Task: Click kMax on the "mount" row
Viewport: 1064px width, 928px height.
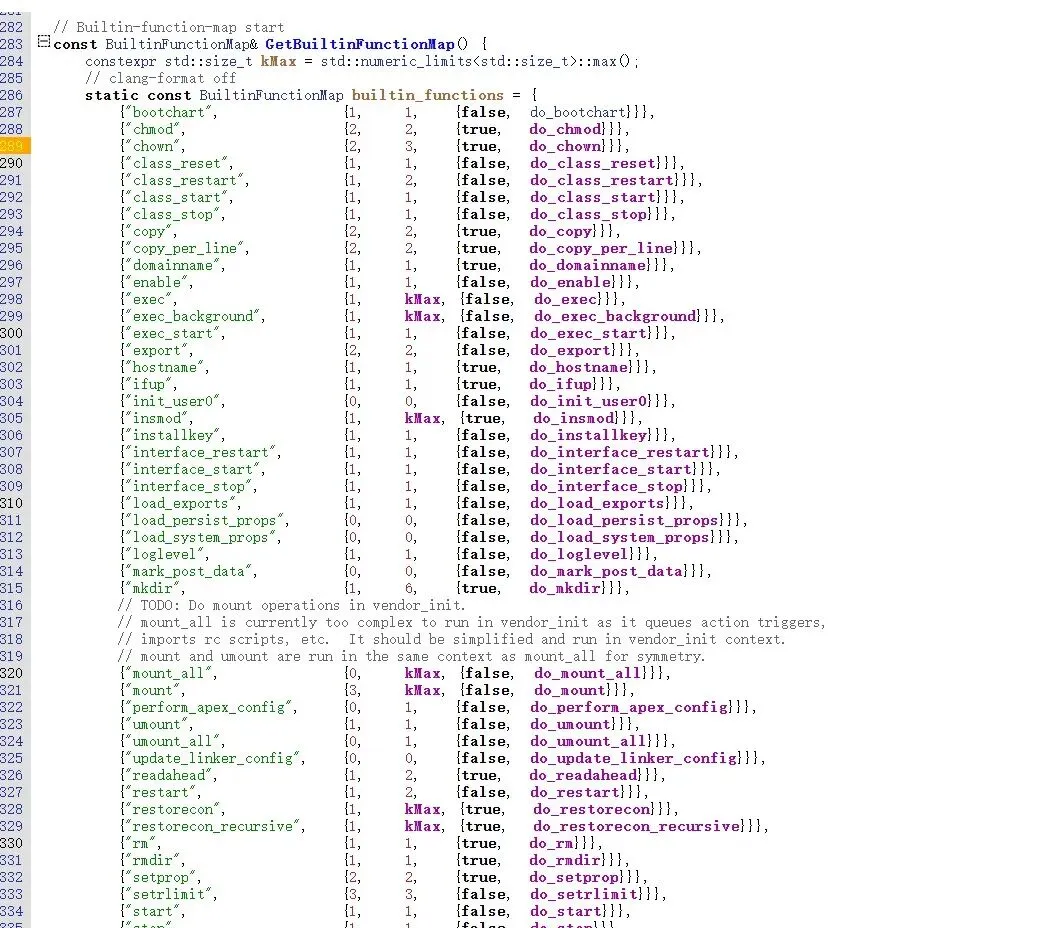Action: 423,690
